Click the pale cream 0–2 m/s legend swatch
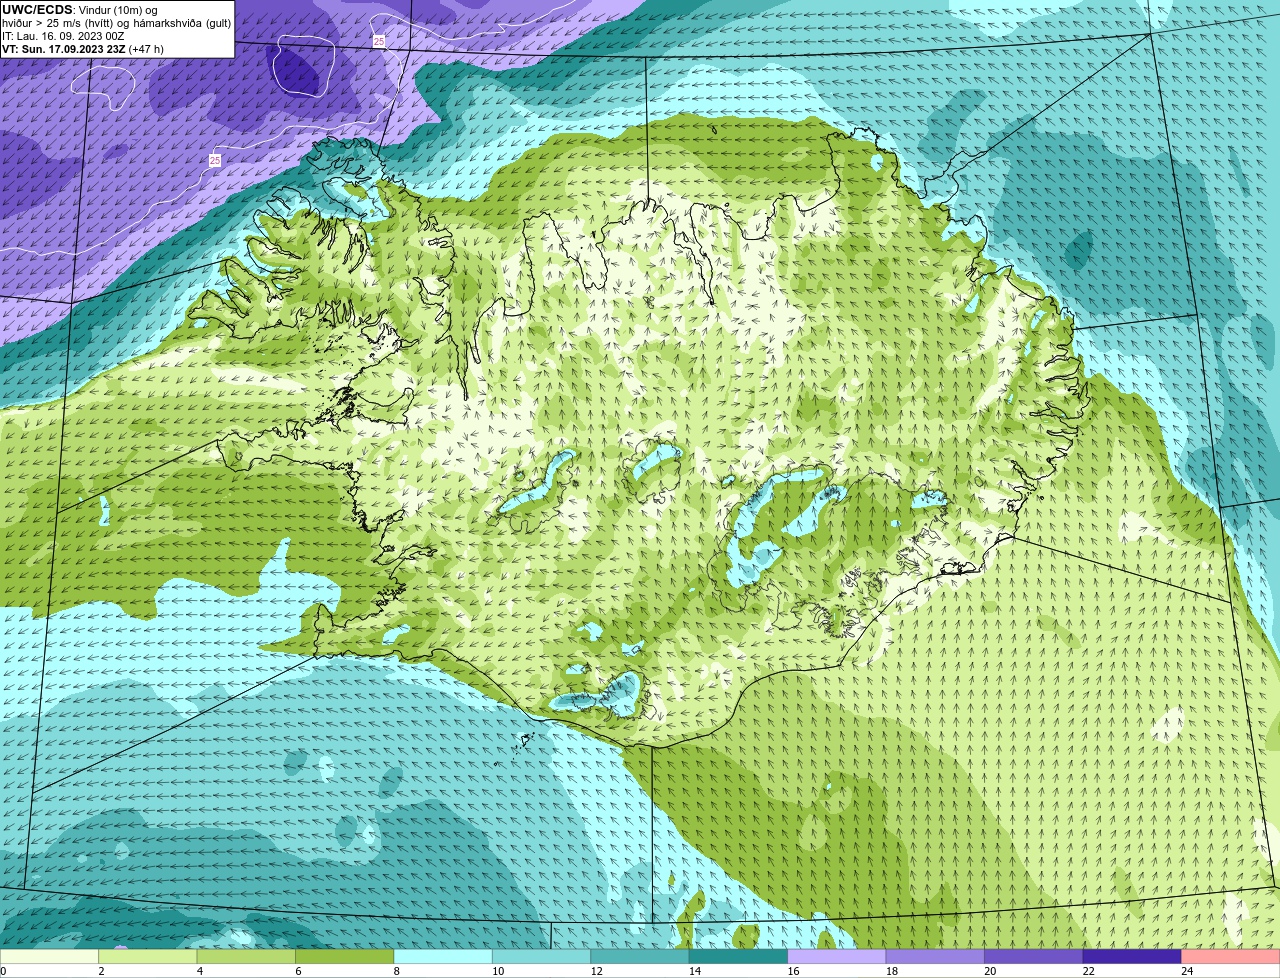This screenshot has height=978, width=1280. point(50,957)
